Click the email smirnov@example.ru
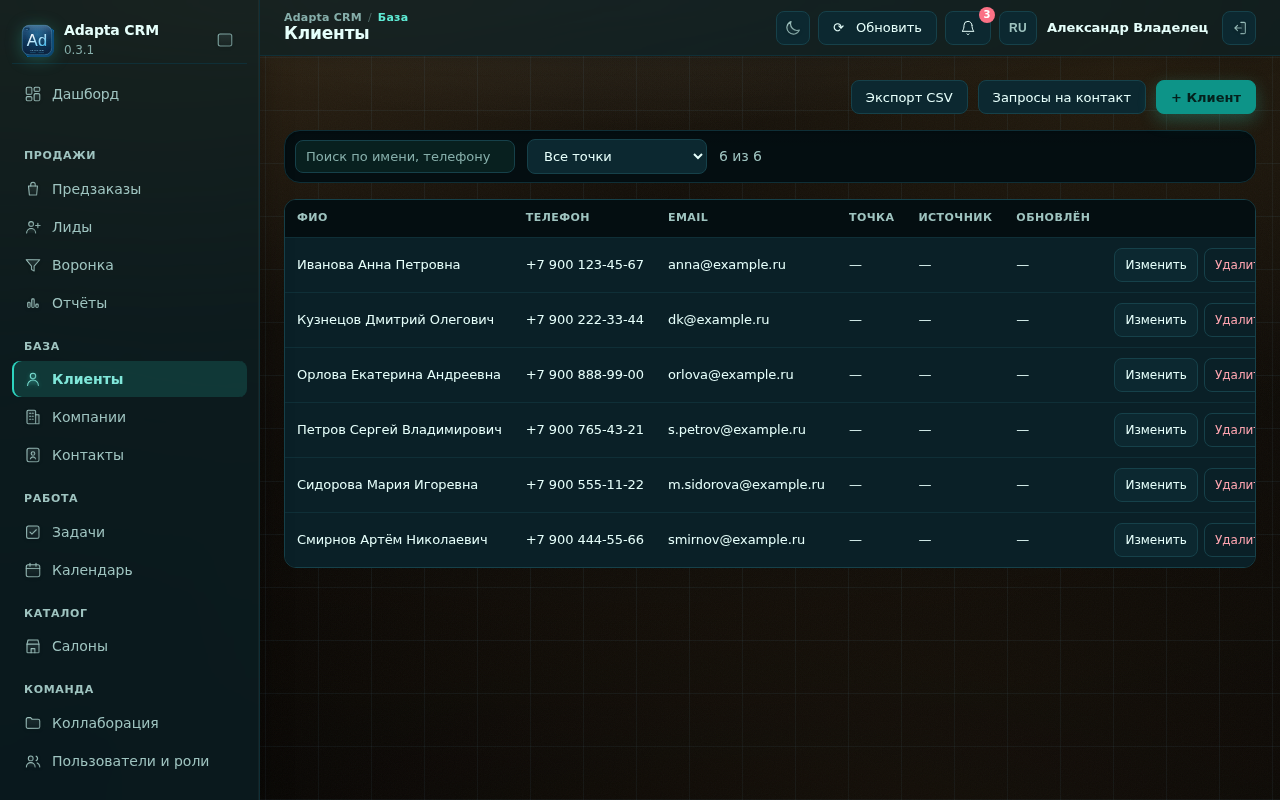Image resolution: width=1280 pixels, height=800 pixels. pyautogui.click(x=736, y=540)
